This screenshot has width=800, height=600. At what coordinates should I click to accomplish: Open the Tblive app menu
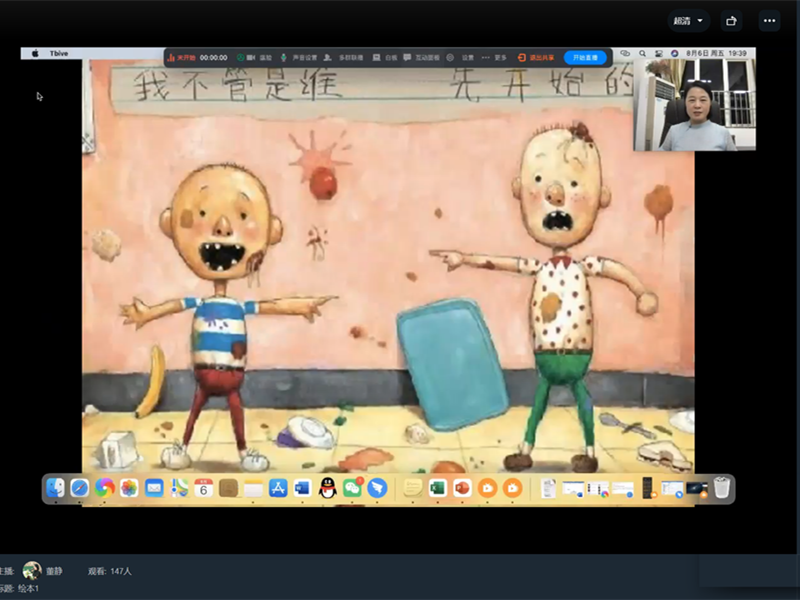point(59,53)
